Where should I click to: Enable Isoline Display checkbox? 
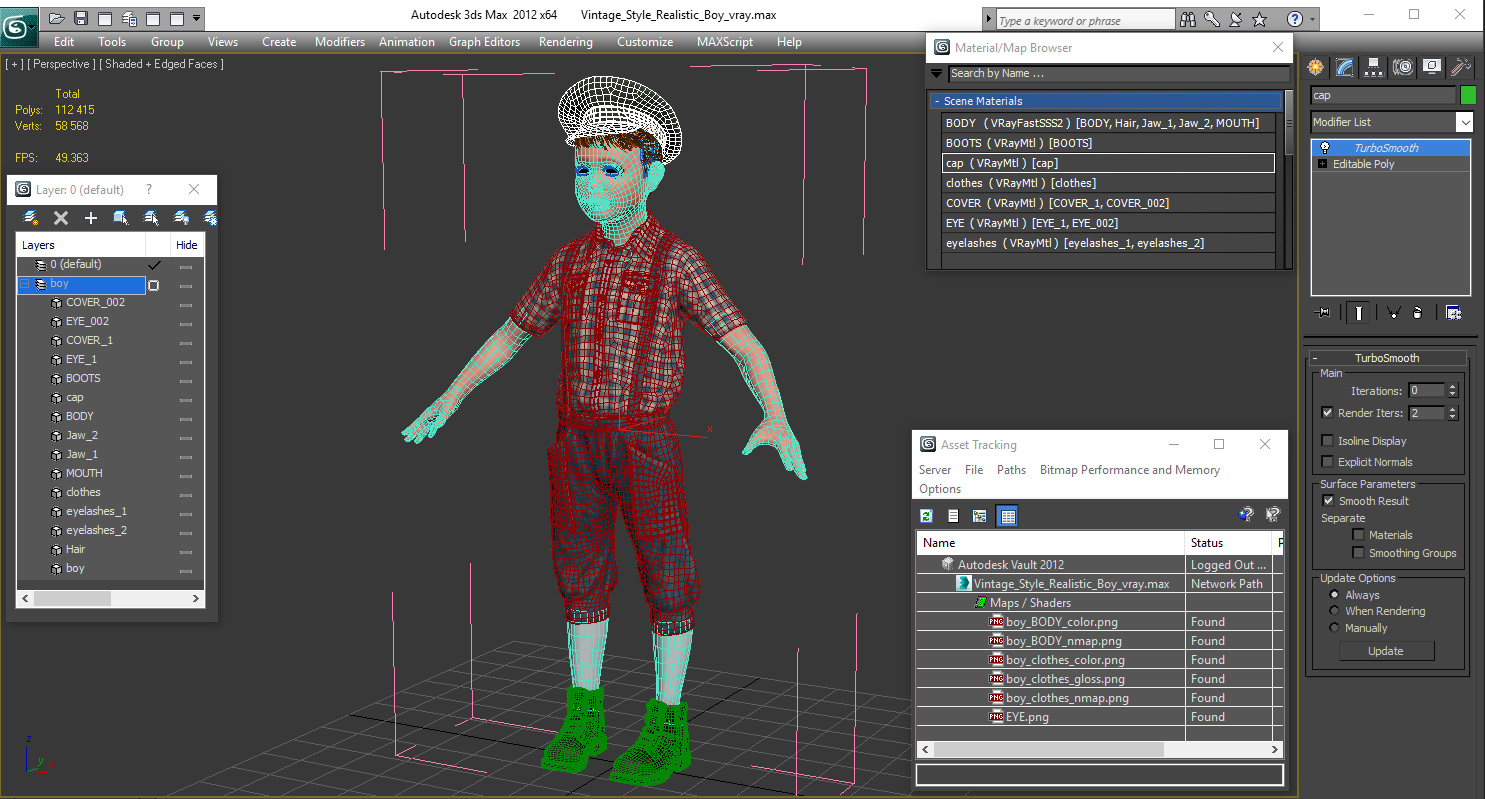point(1327,441)
